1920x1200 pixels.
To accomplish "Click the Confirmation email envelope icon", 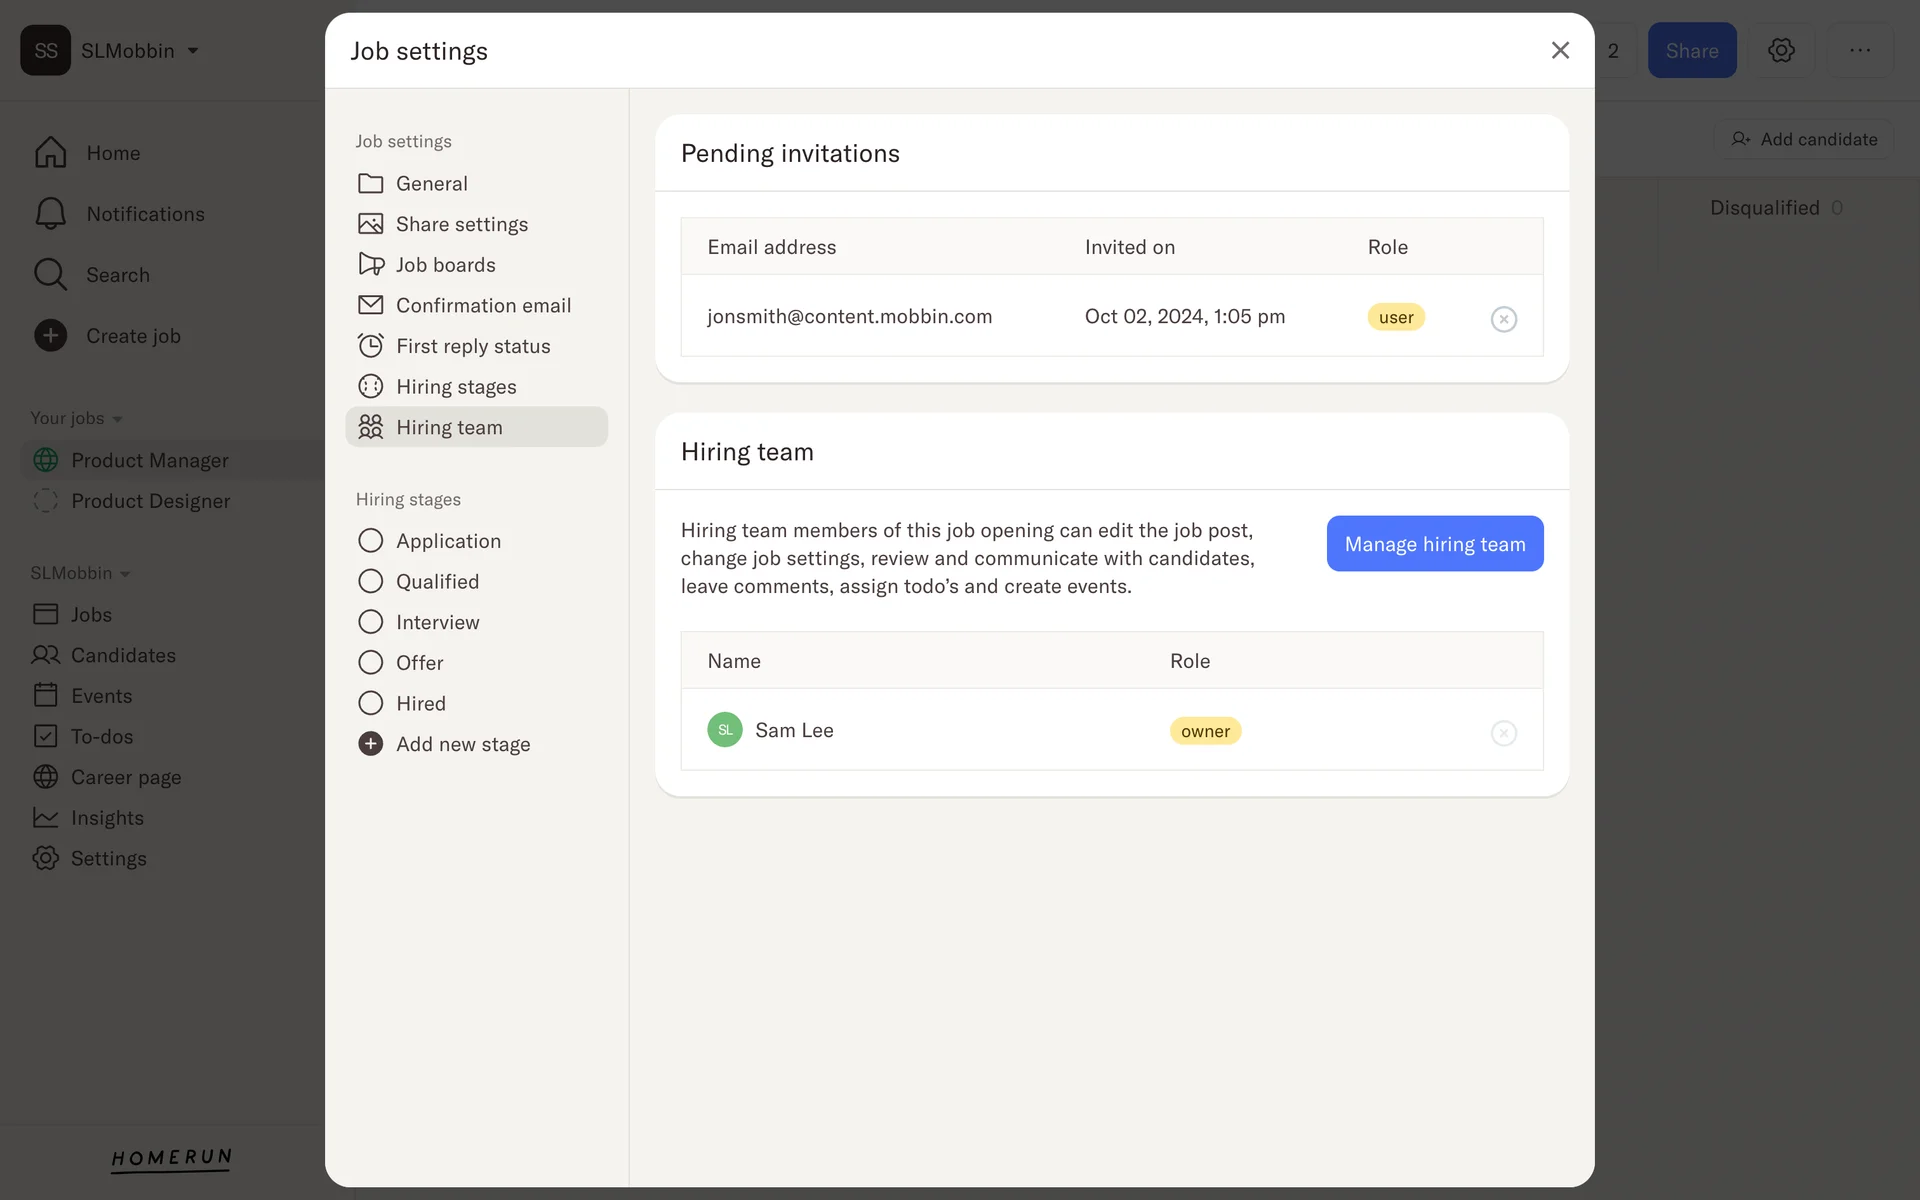I will [x=370, y=305].
